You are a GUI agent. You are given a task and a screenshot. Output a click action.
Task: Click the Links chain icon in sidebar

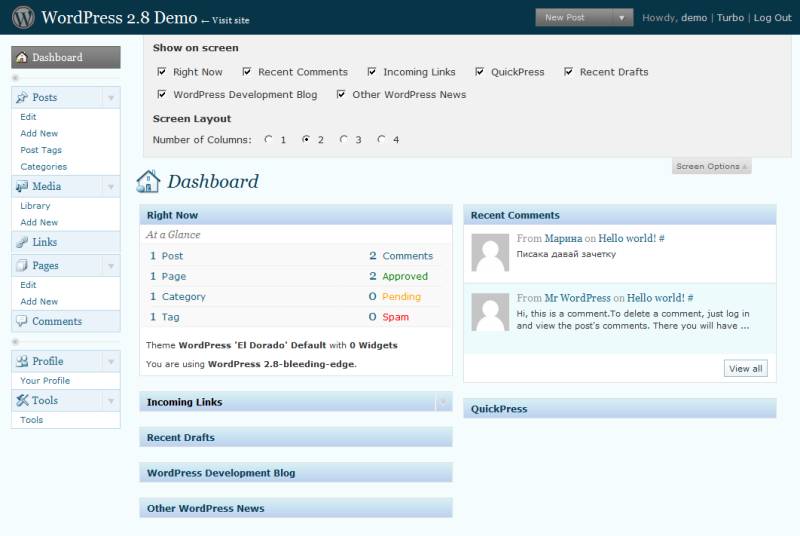pos(22,242)
